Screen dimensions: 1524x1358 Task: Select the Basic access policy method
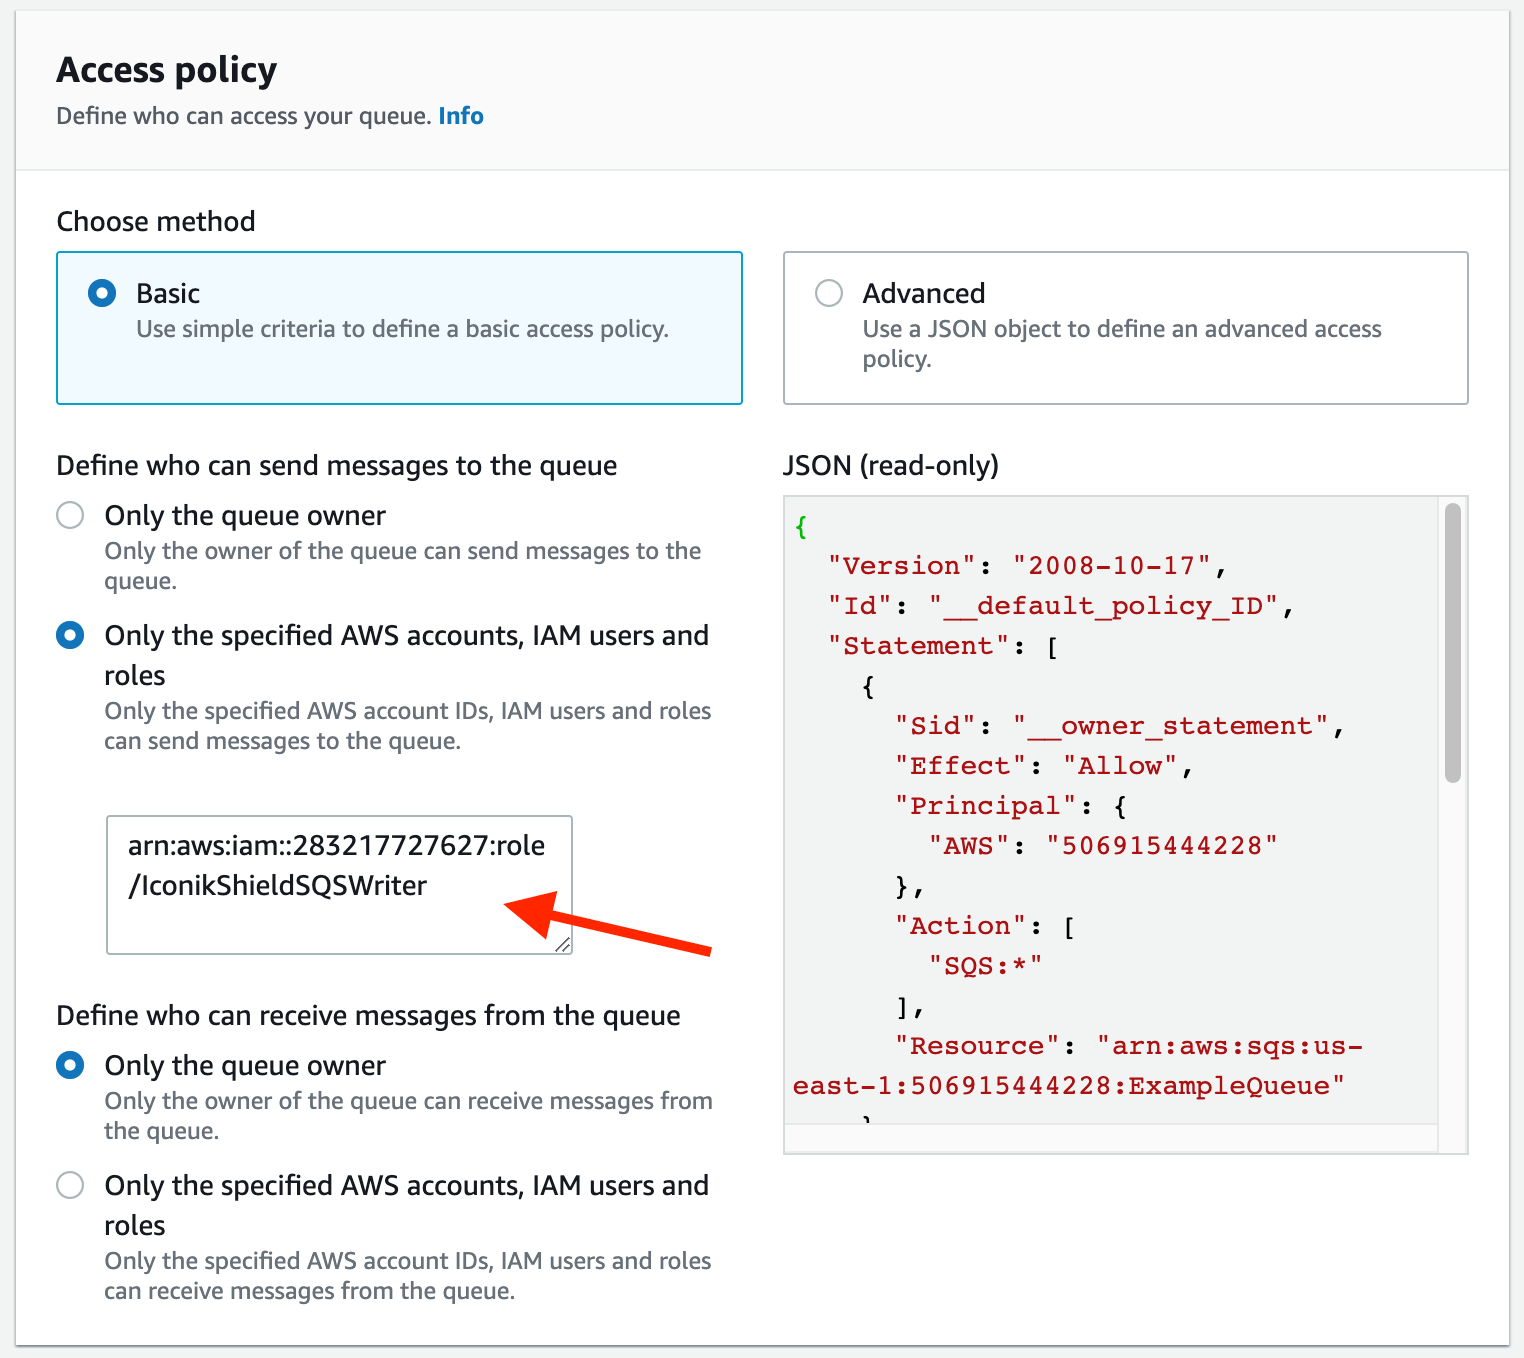click(x=101, y=293)
